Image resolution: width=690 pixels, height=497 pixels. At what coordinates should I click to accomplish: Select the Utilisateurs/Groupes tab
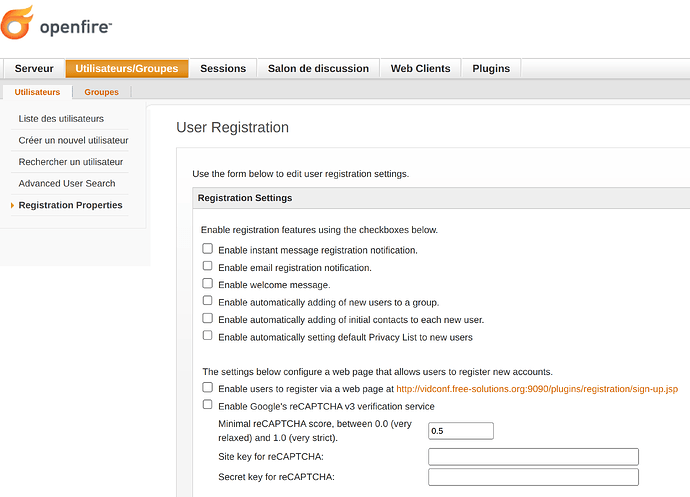coord(127,69)
